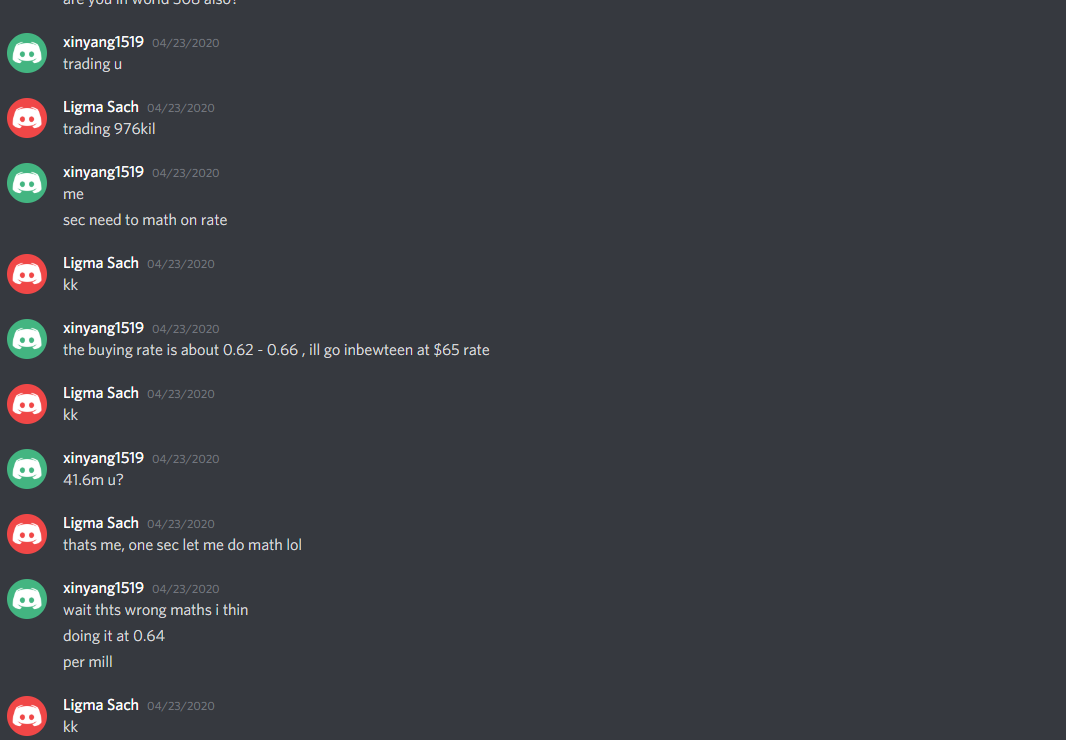
Task: Select green avatar beside "41.6m u?"
Action: click(27, 469)
